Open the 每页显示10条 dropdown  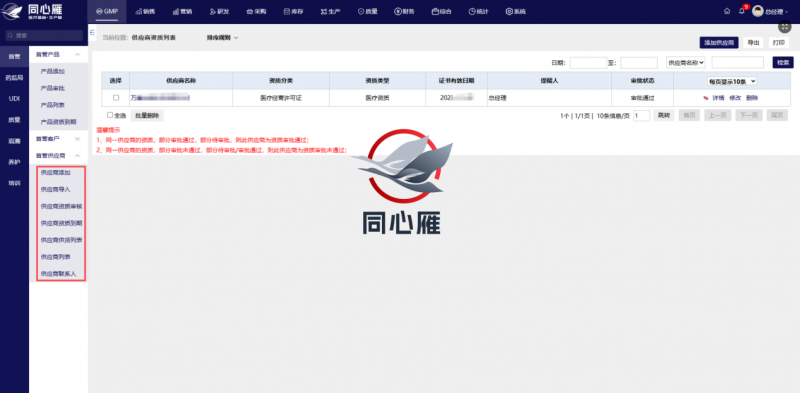[732, 81]
